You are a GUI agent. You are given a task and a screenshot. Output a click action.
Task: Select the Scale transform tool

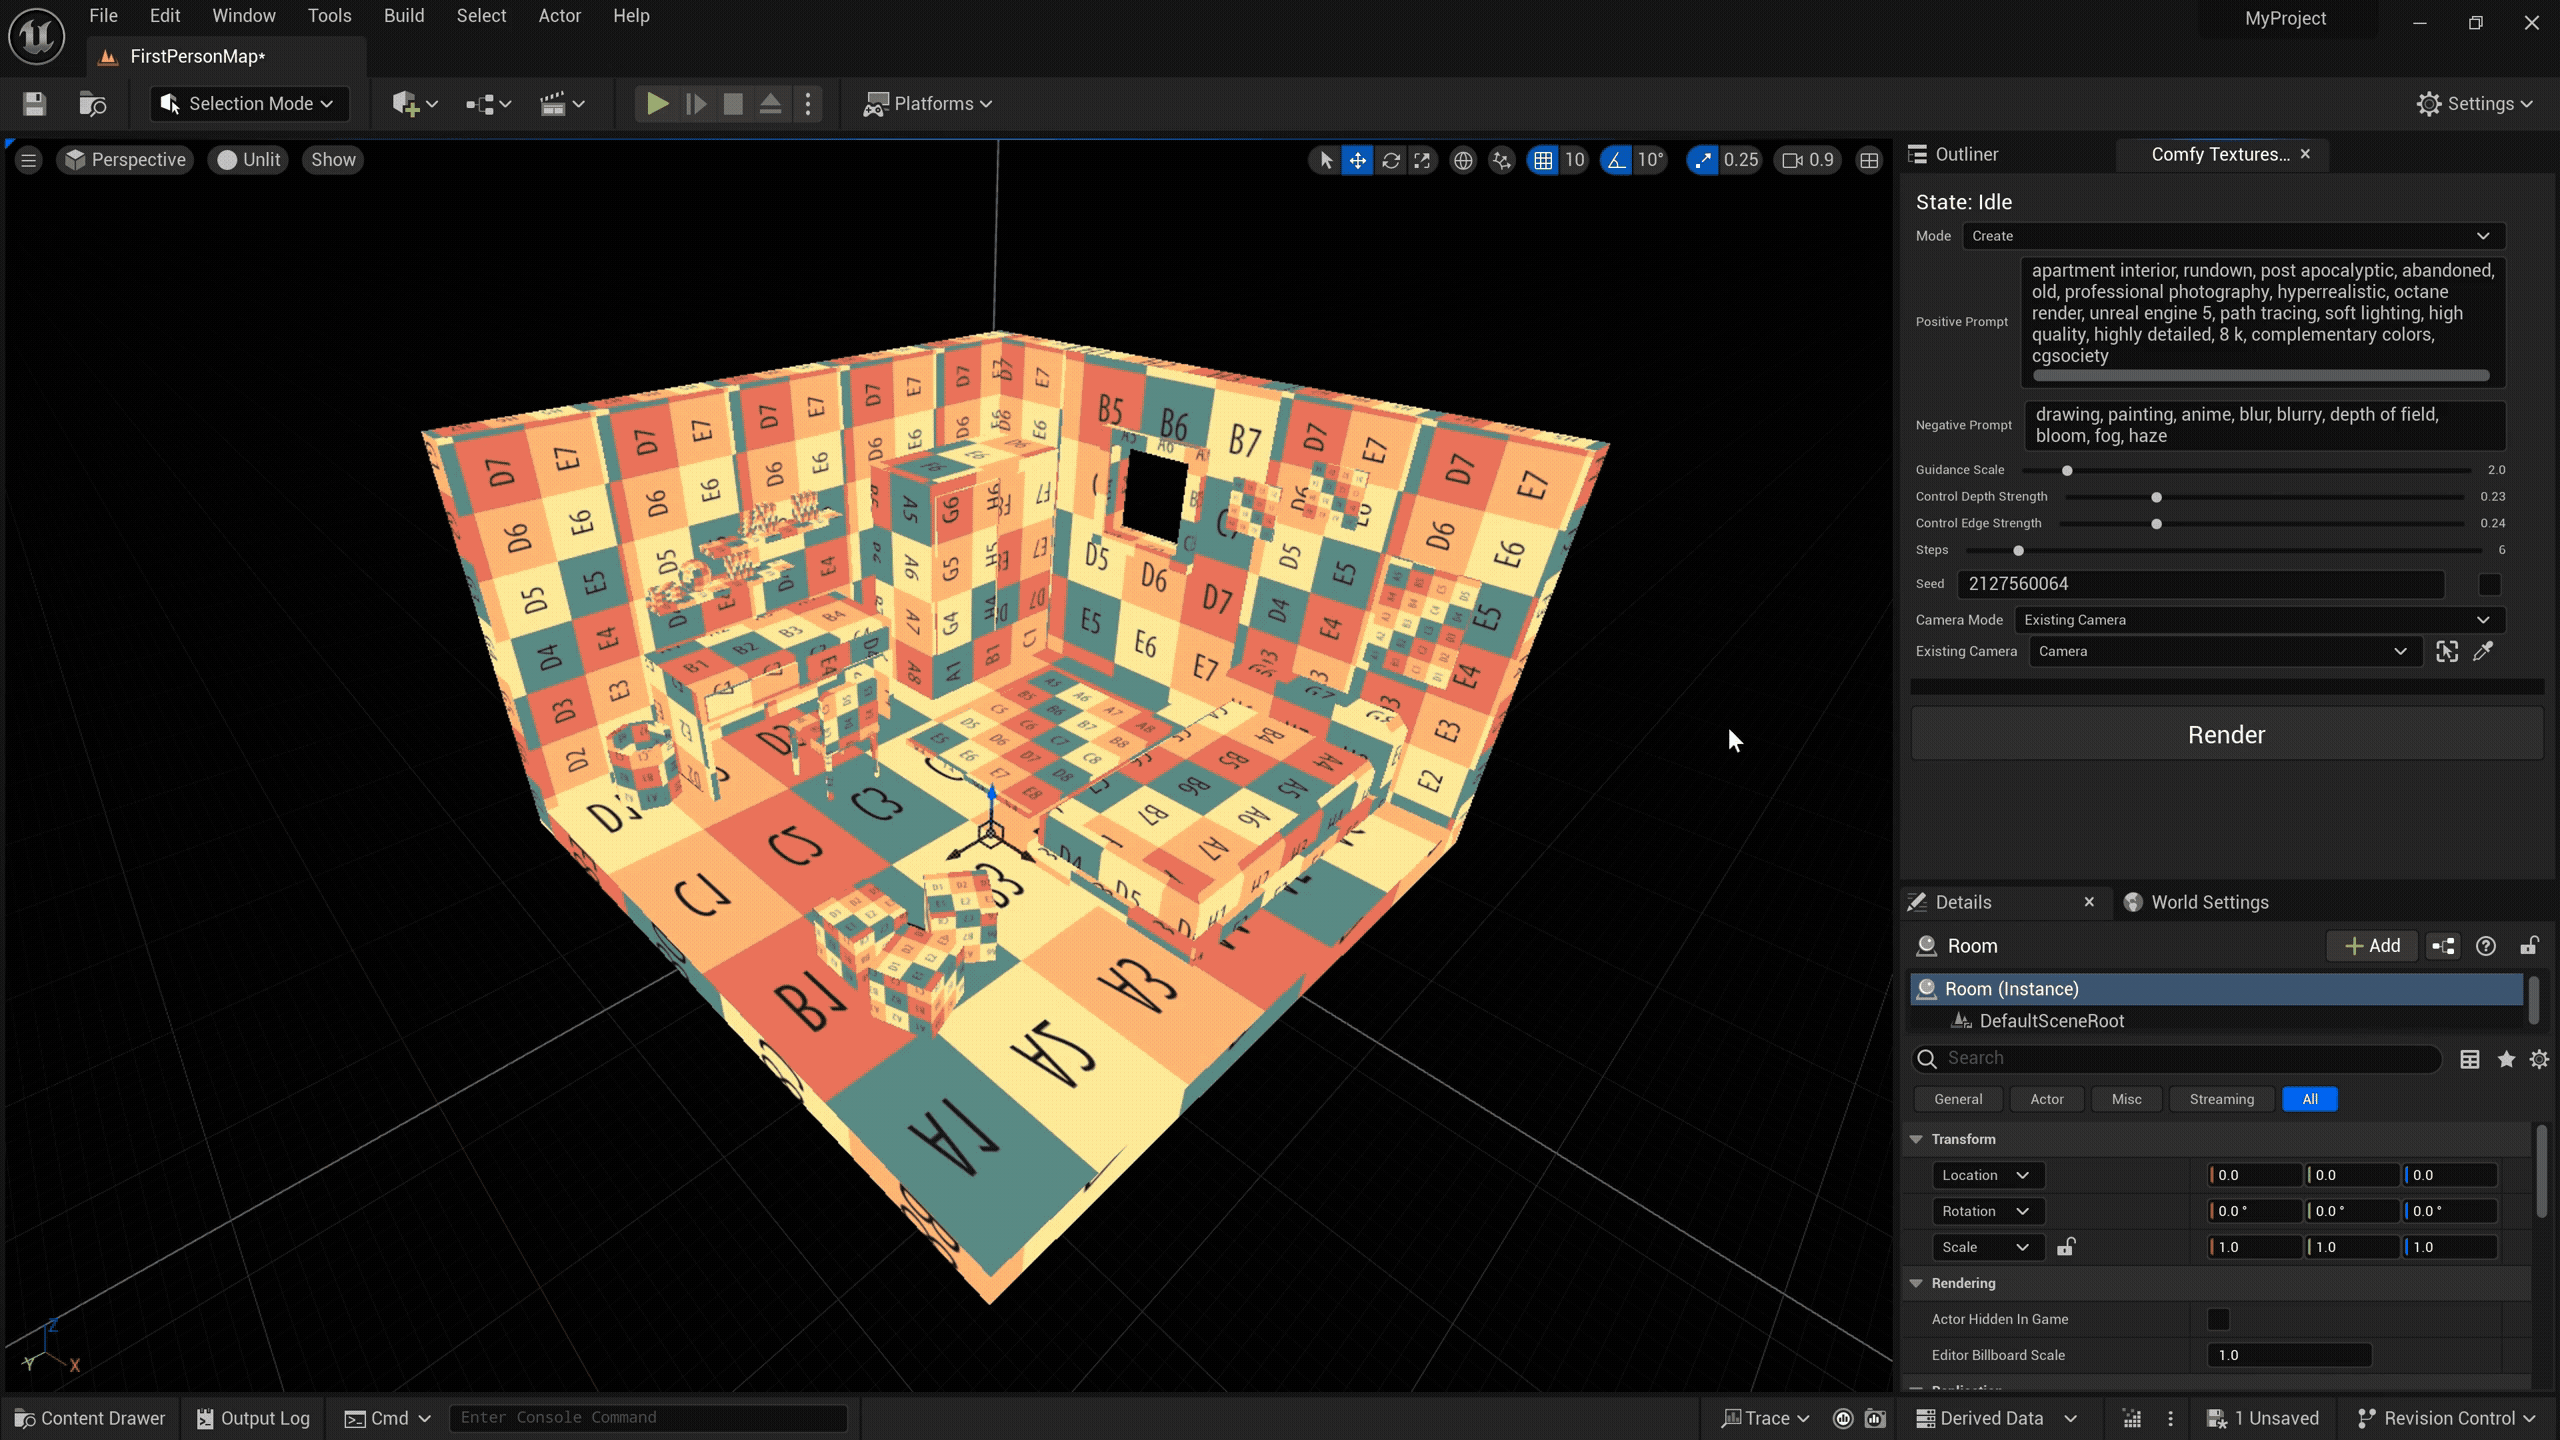coord(1422,160)
